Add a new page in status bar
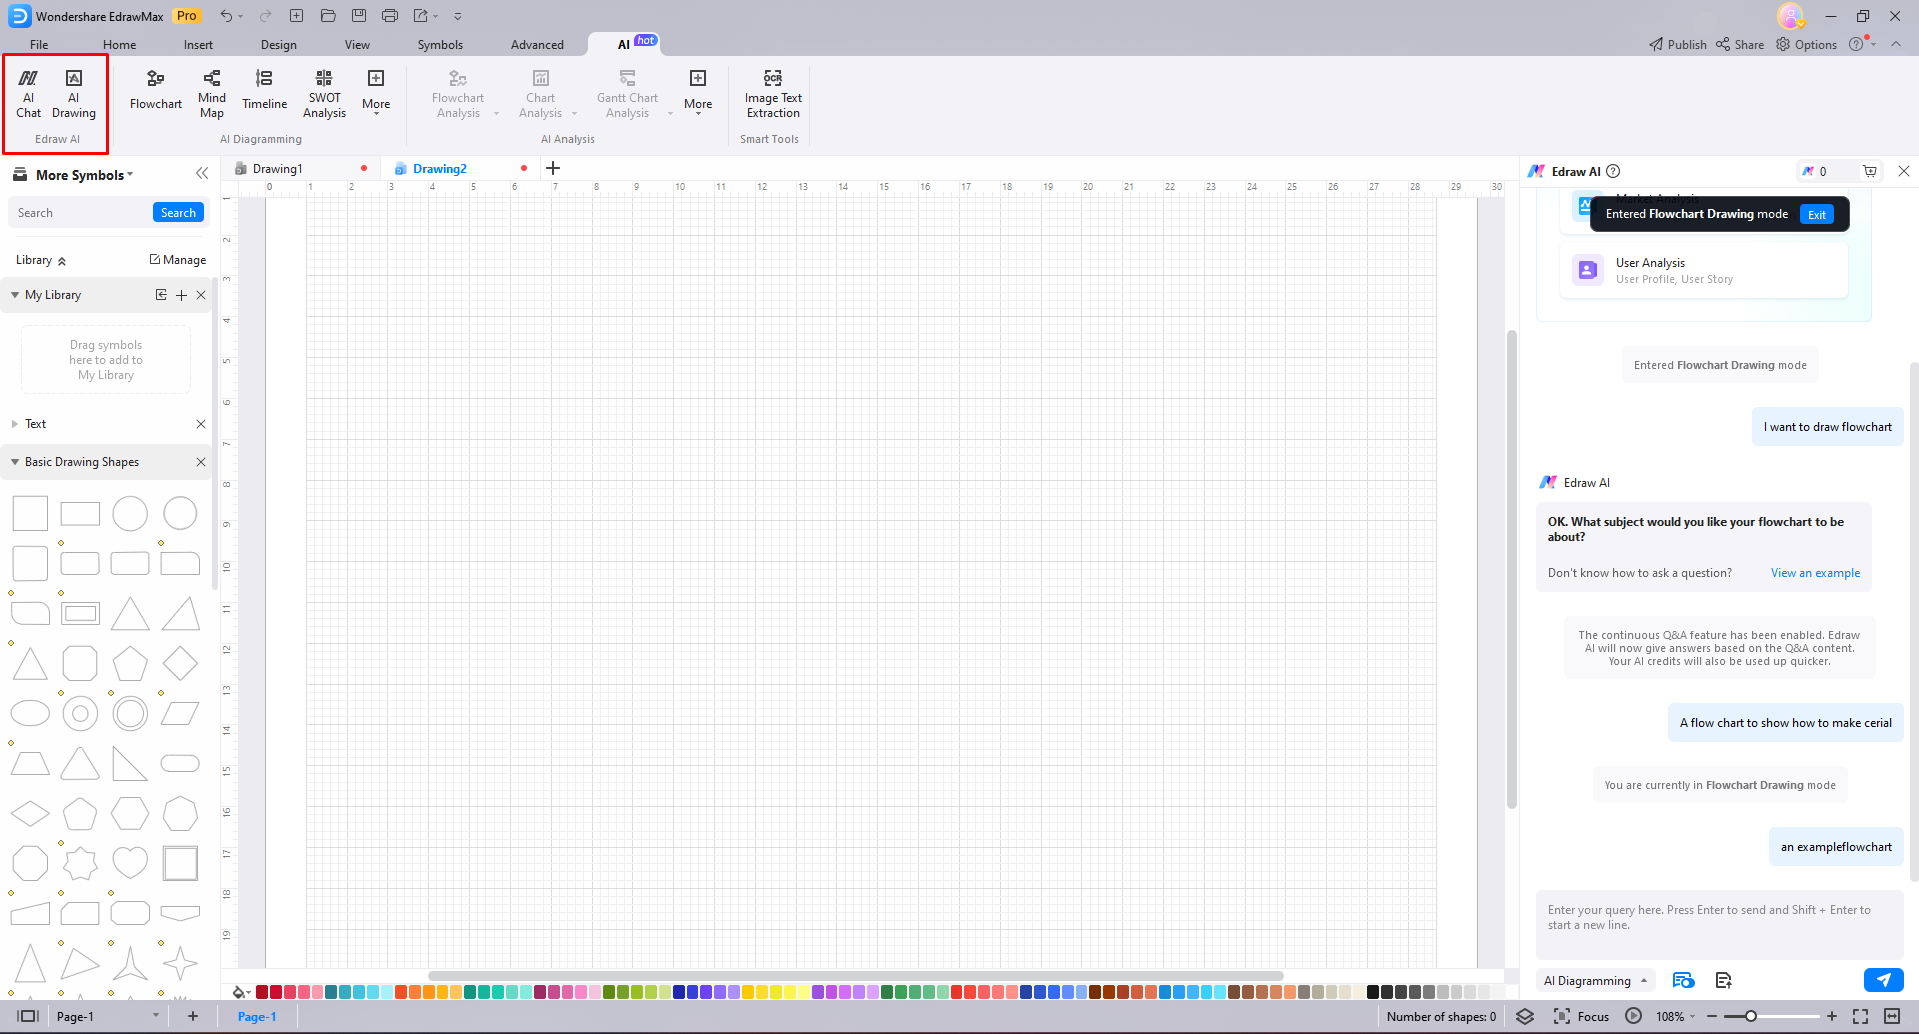1919x1034 pixels. (193, 1016)
